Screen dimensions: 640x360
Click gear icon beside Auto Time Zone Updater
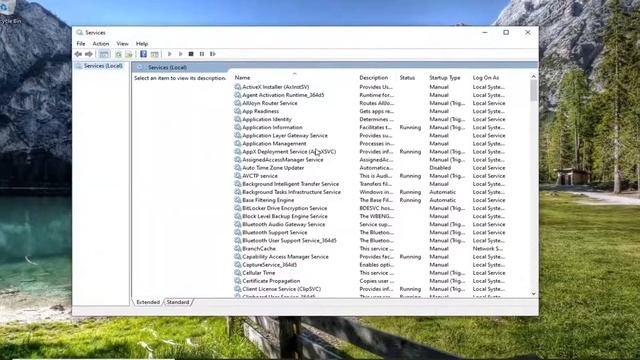238,168
